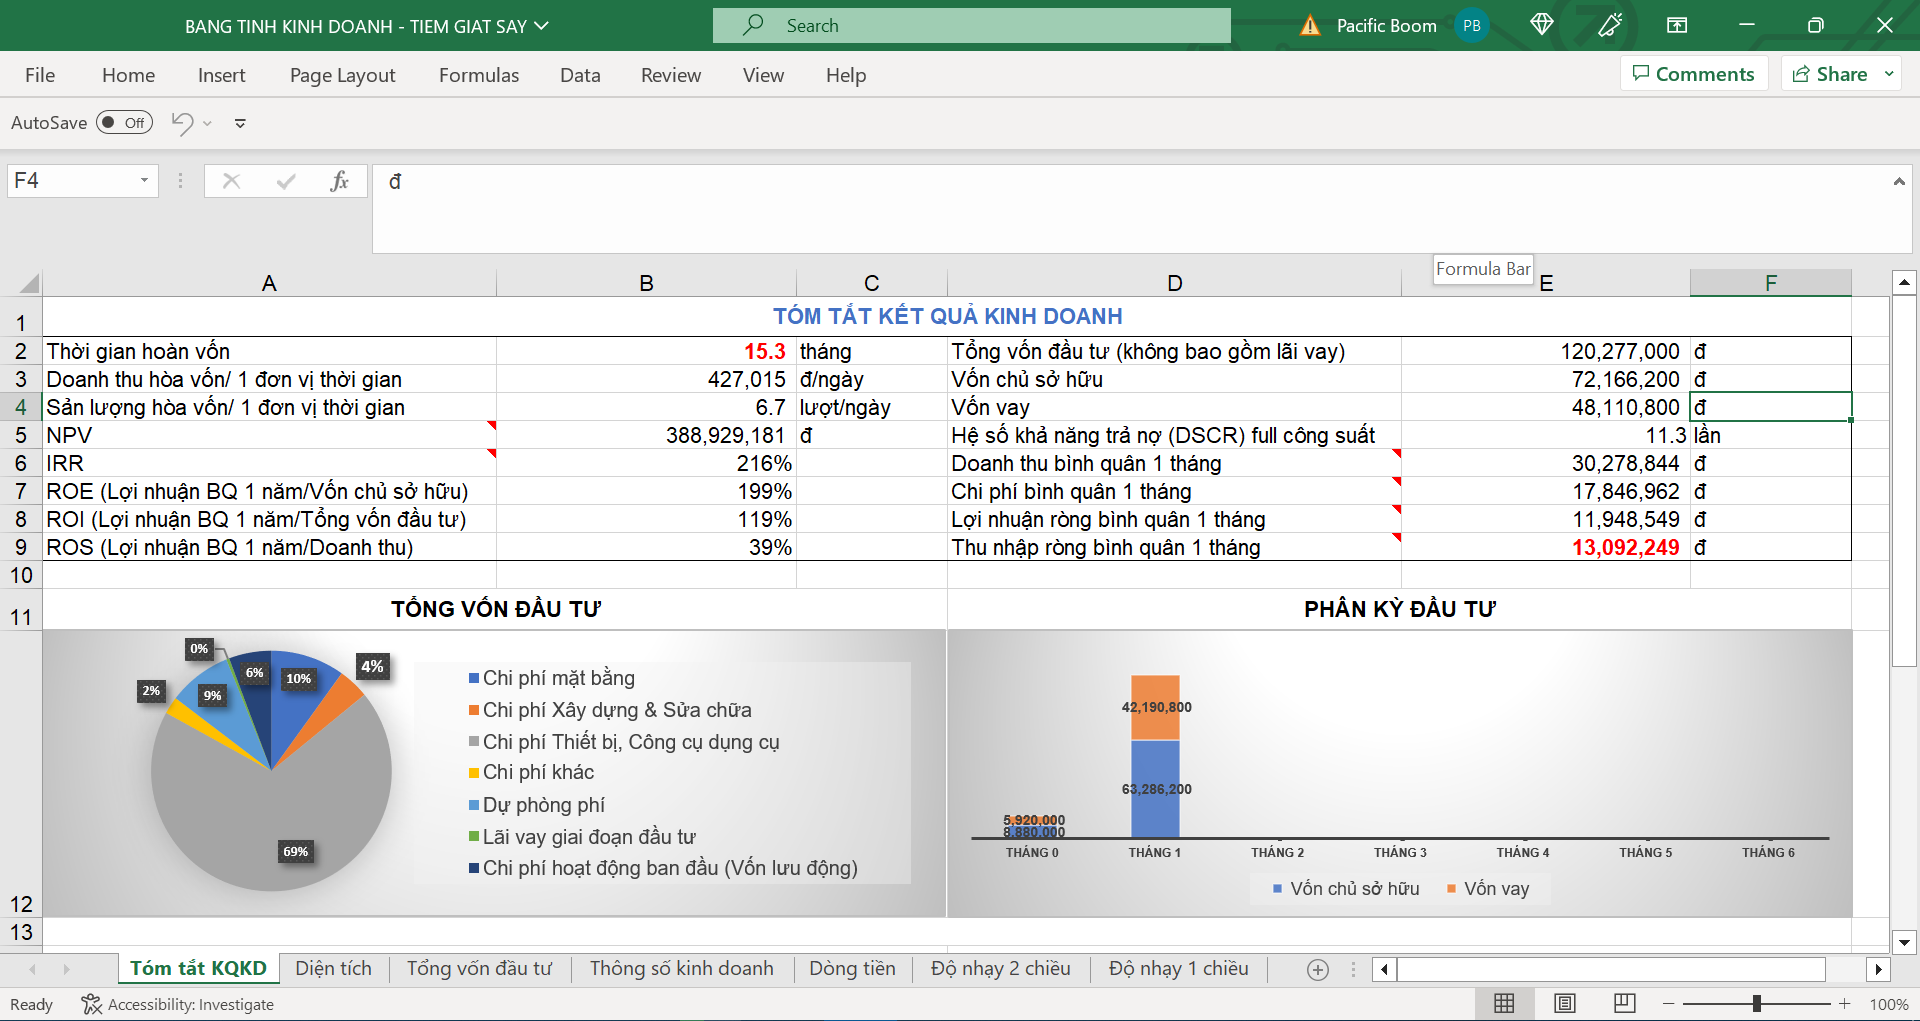Click the zoom slider handle
The width and height of the screenshot is (1920, 1021).
1756,1003
